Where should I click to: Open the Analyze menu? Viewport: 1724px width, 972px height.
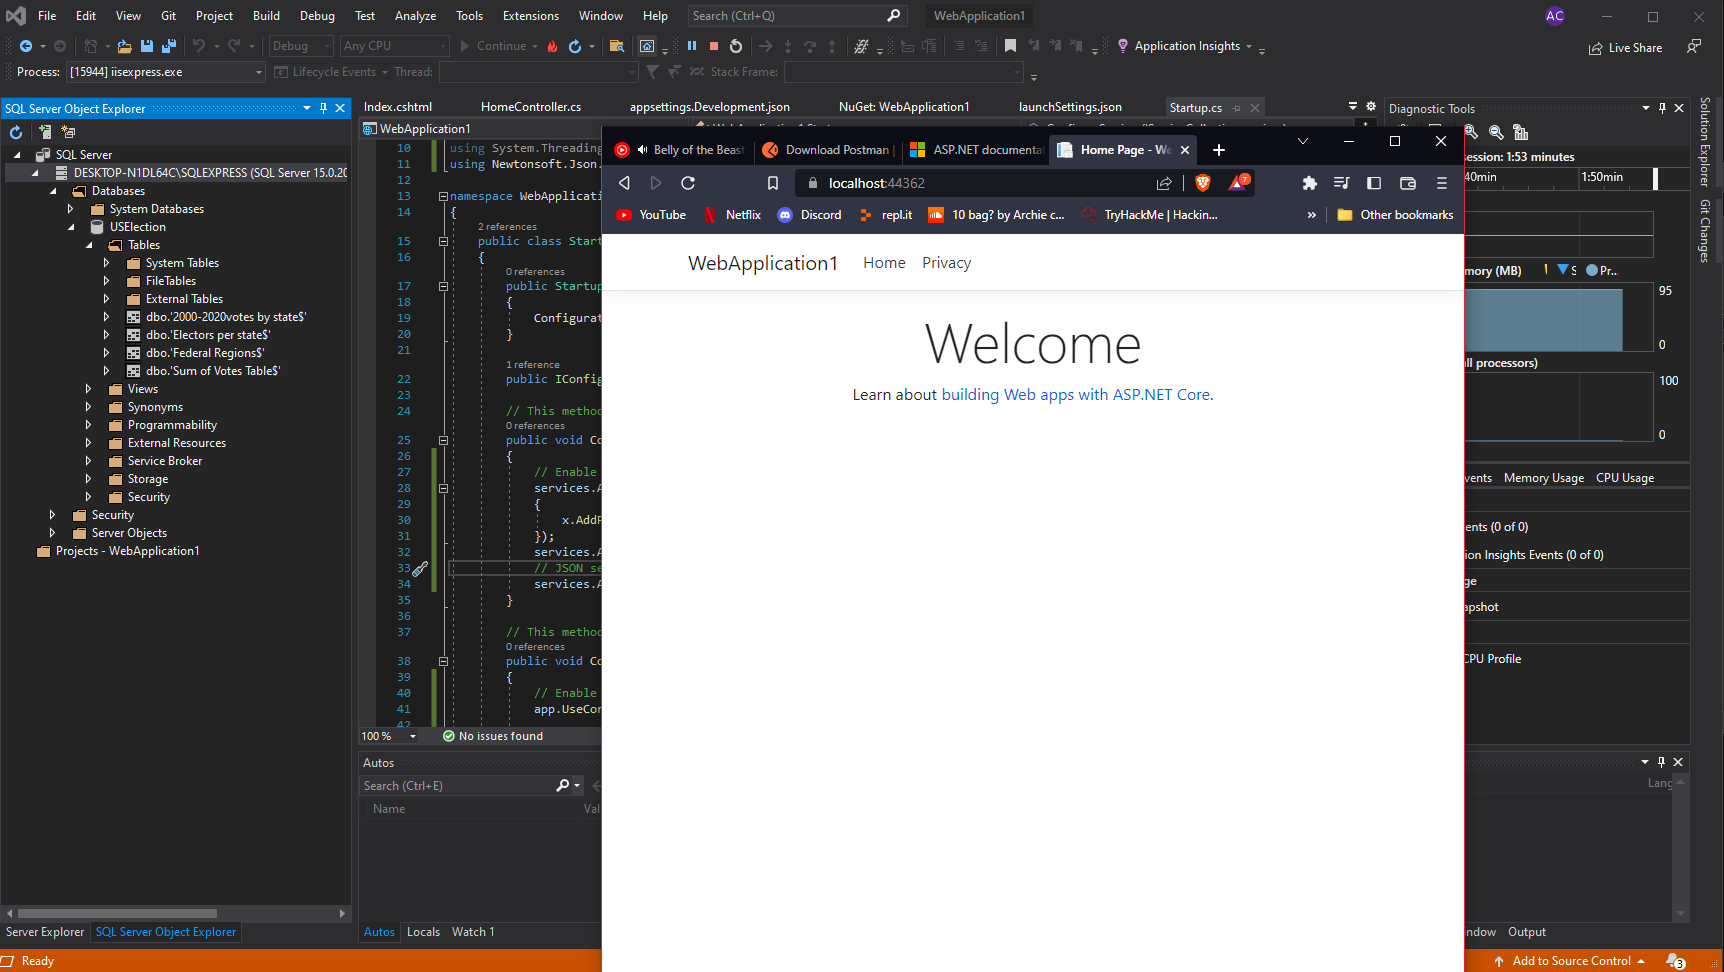coord(414,15)
